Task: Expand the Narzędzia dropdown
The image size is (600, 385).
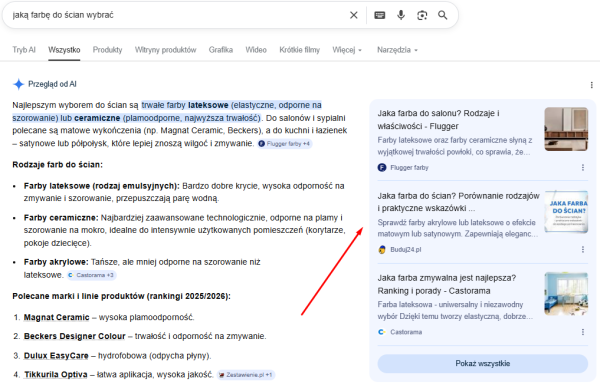Action: pos(397,50)
